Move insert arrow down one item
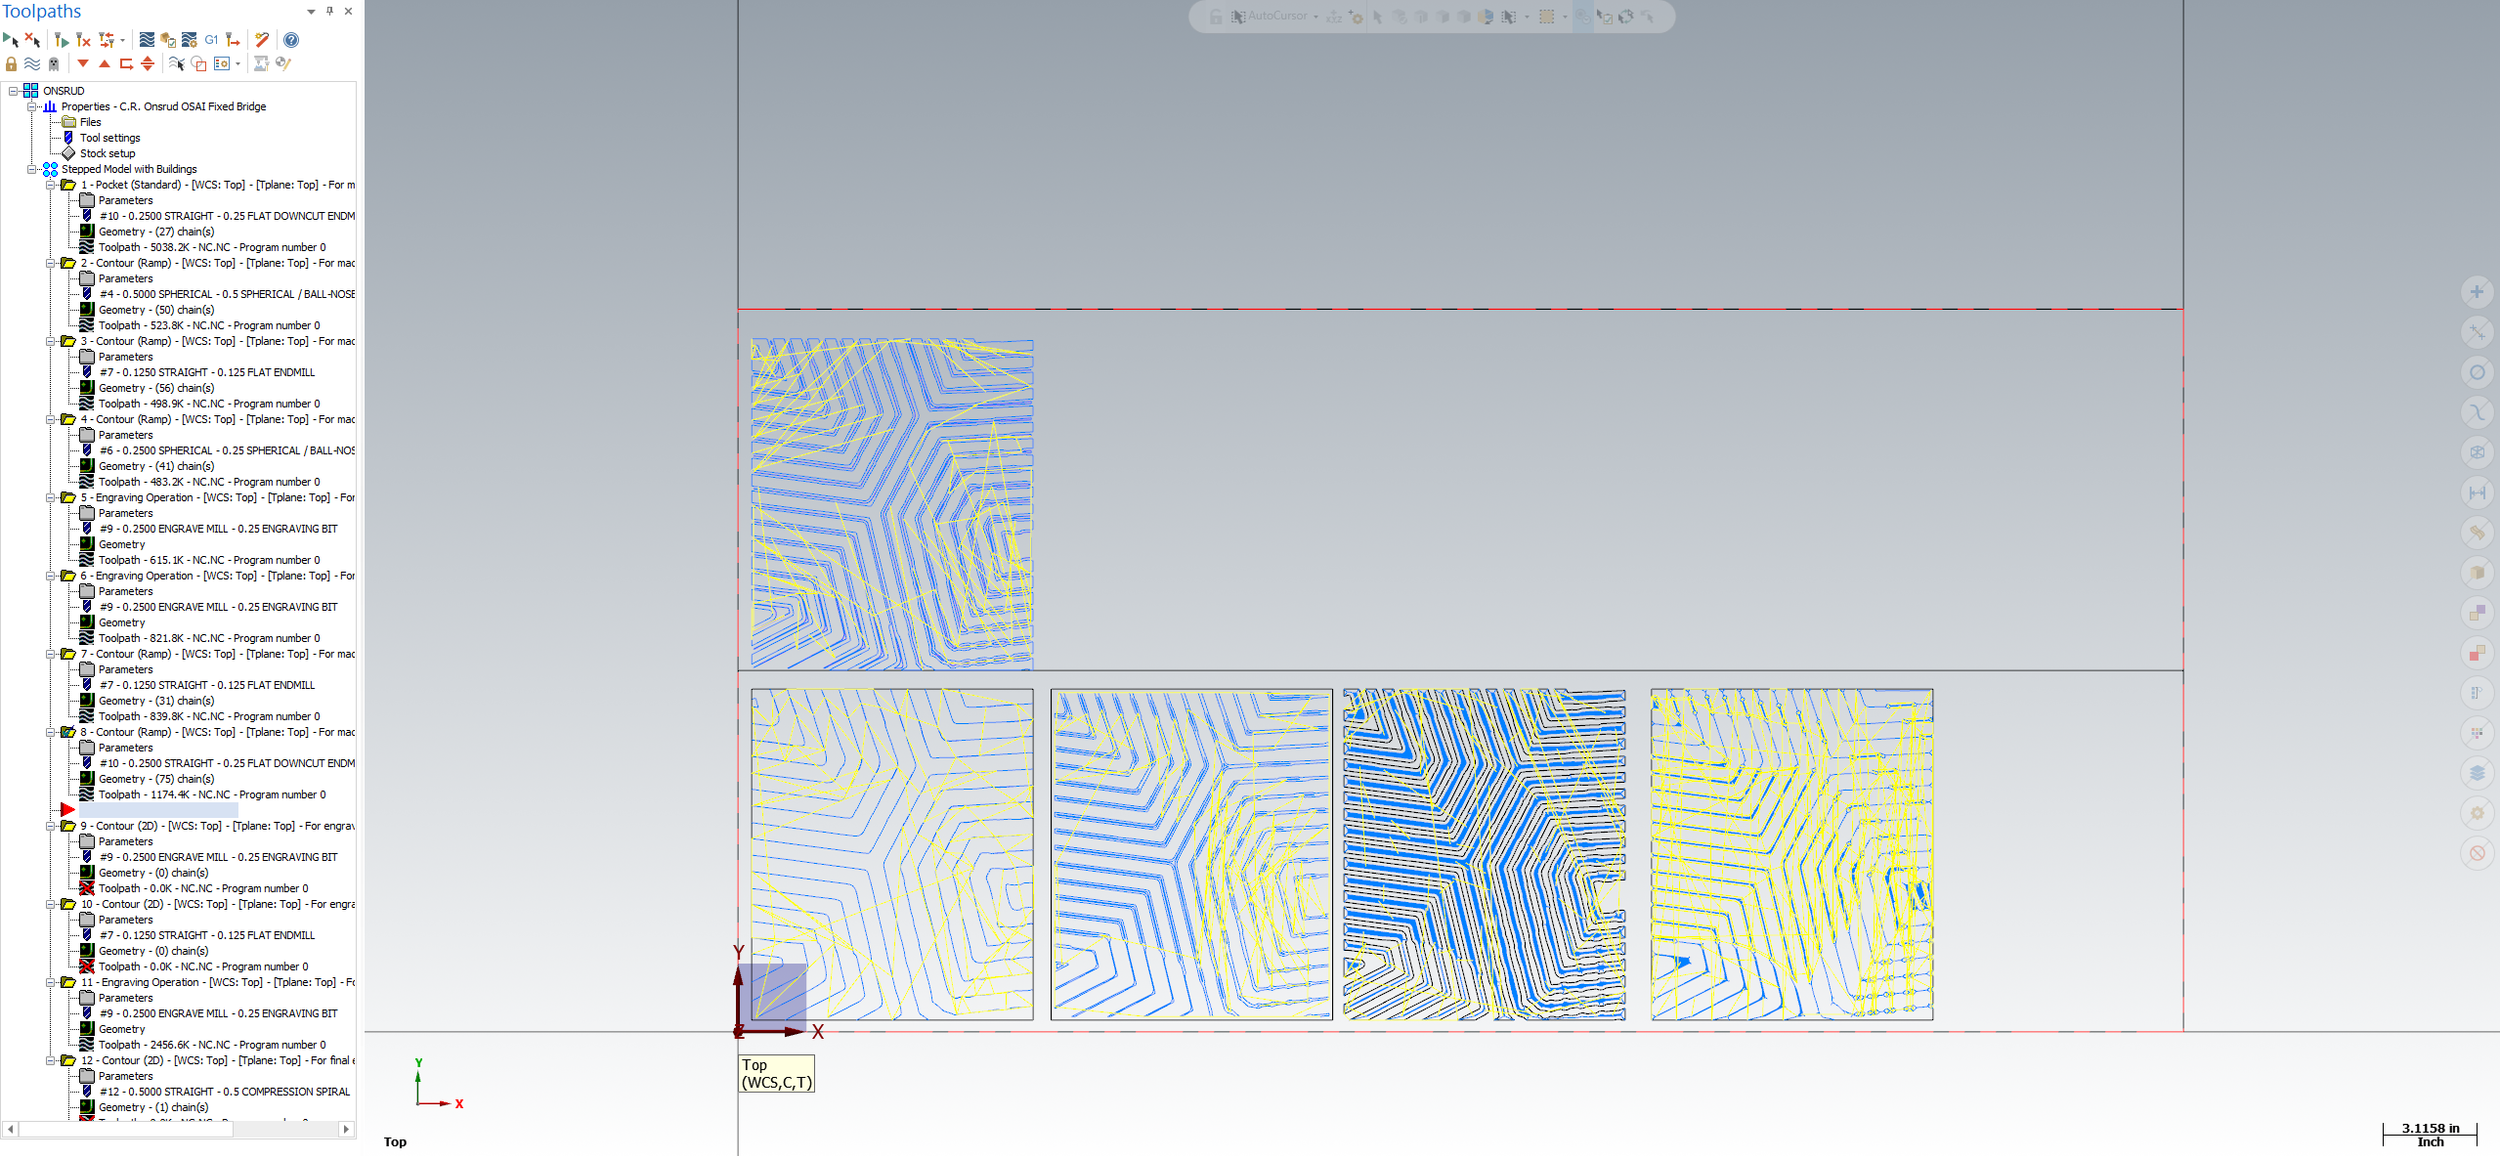The image size is (2500, 1156). coord(83,64)
